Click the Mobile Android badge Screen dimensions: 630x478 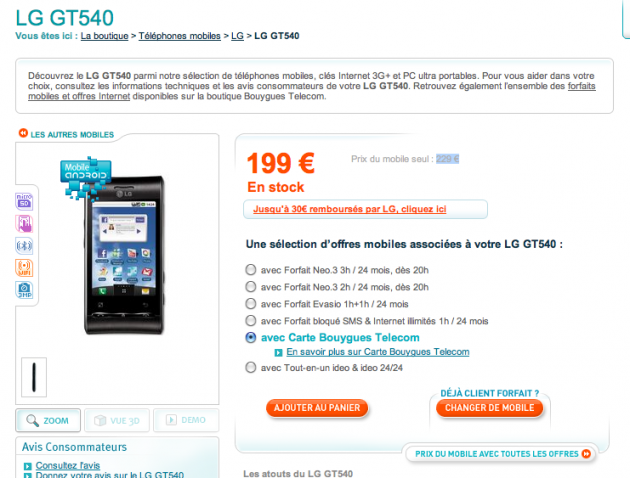tap(86, 178)
